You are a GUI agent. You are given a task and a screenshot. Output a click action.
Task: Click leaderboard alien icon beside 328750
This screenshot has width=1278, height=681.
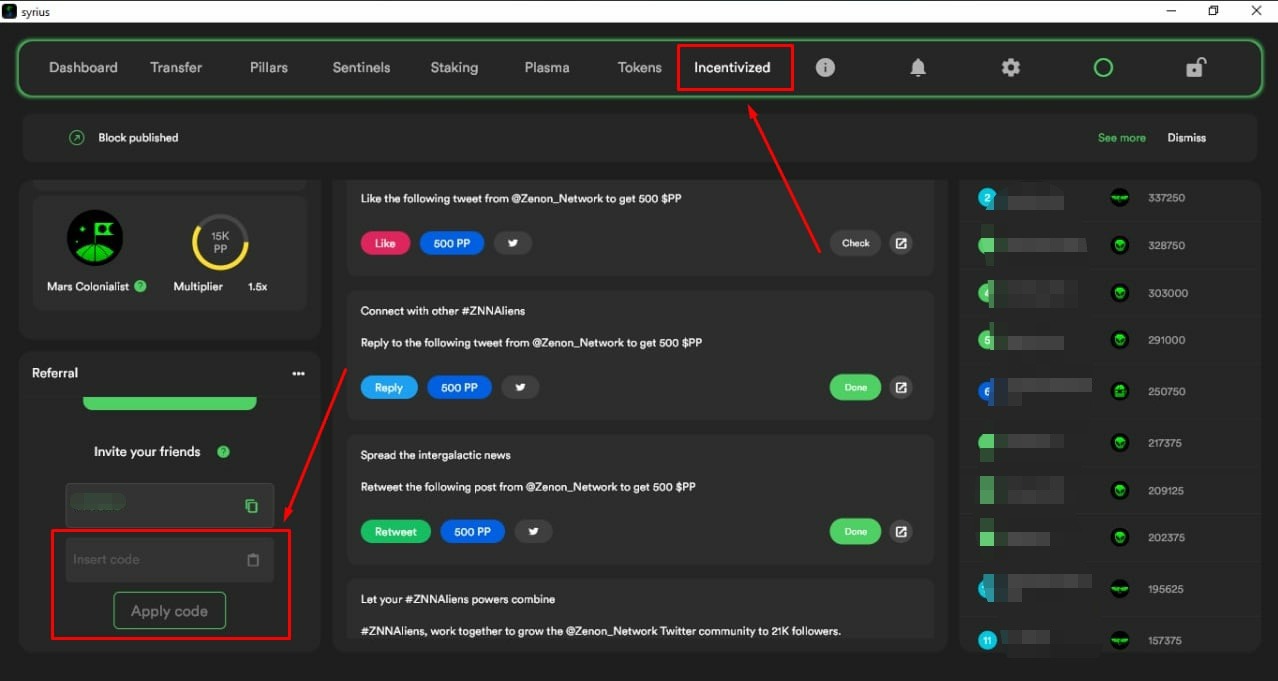tap(1120, 245)
